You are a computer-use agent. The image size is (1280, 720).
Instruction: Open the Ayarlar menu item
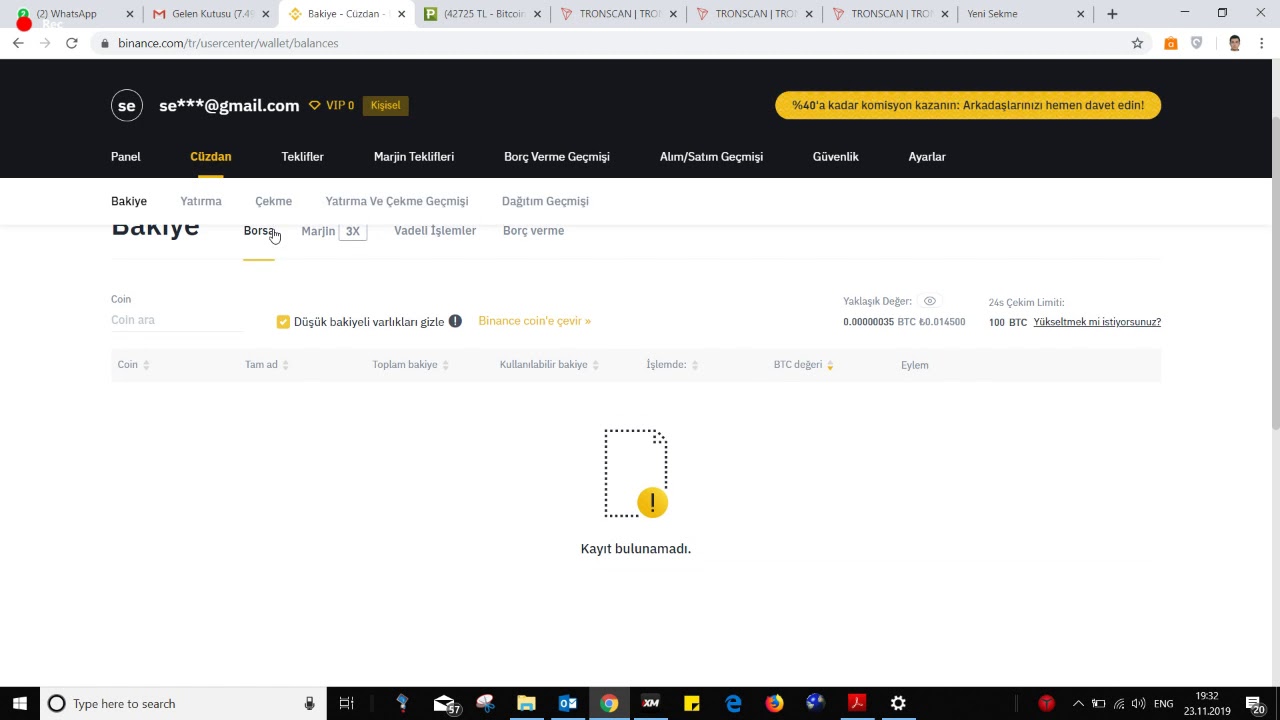pos(927,157)
